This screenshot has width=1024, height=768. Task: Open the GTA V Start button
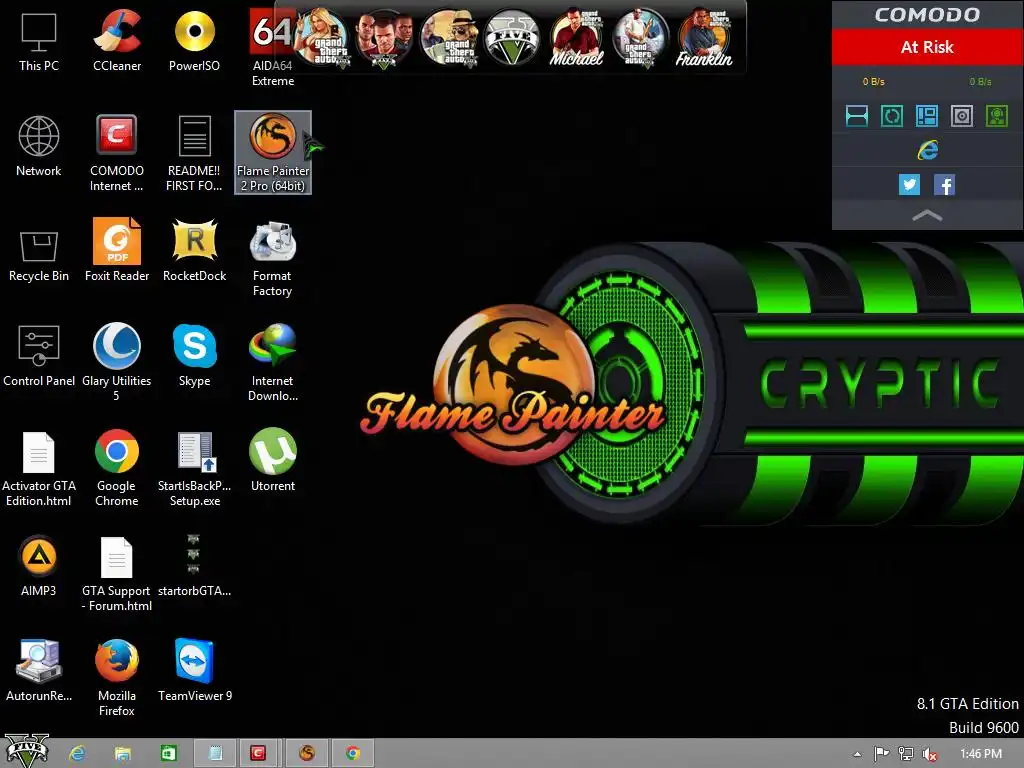coord(27,752)
